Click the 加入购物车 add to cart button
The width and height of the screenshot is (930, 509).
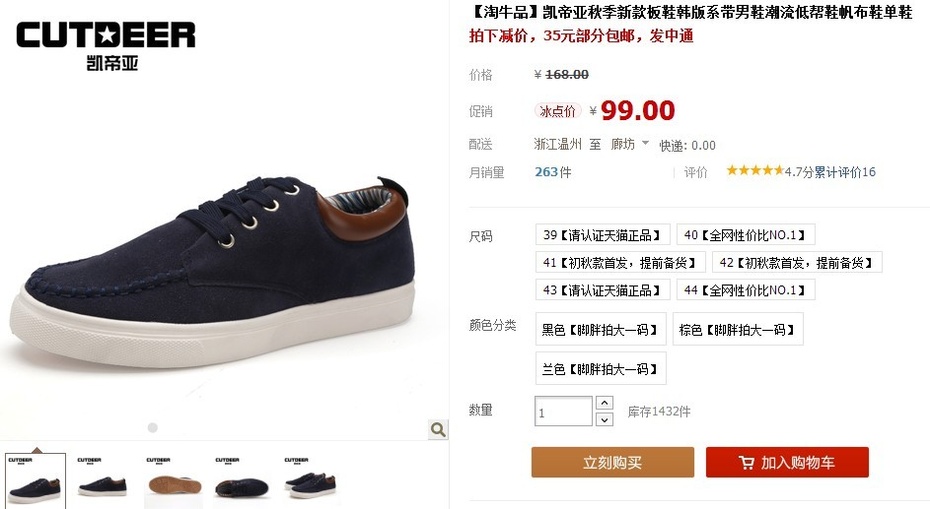(787, 462)
